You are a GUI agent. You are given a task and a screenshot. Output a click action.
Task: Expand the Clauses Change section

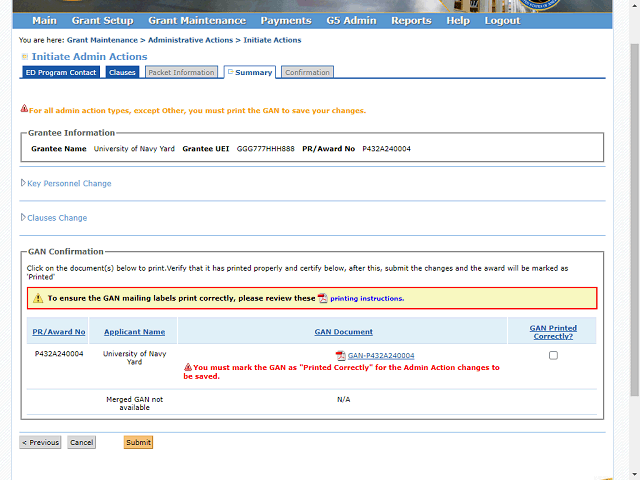click(54, 218)
